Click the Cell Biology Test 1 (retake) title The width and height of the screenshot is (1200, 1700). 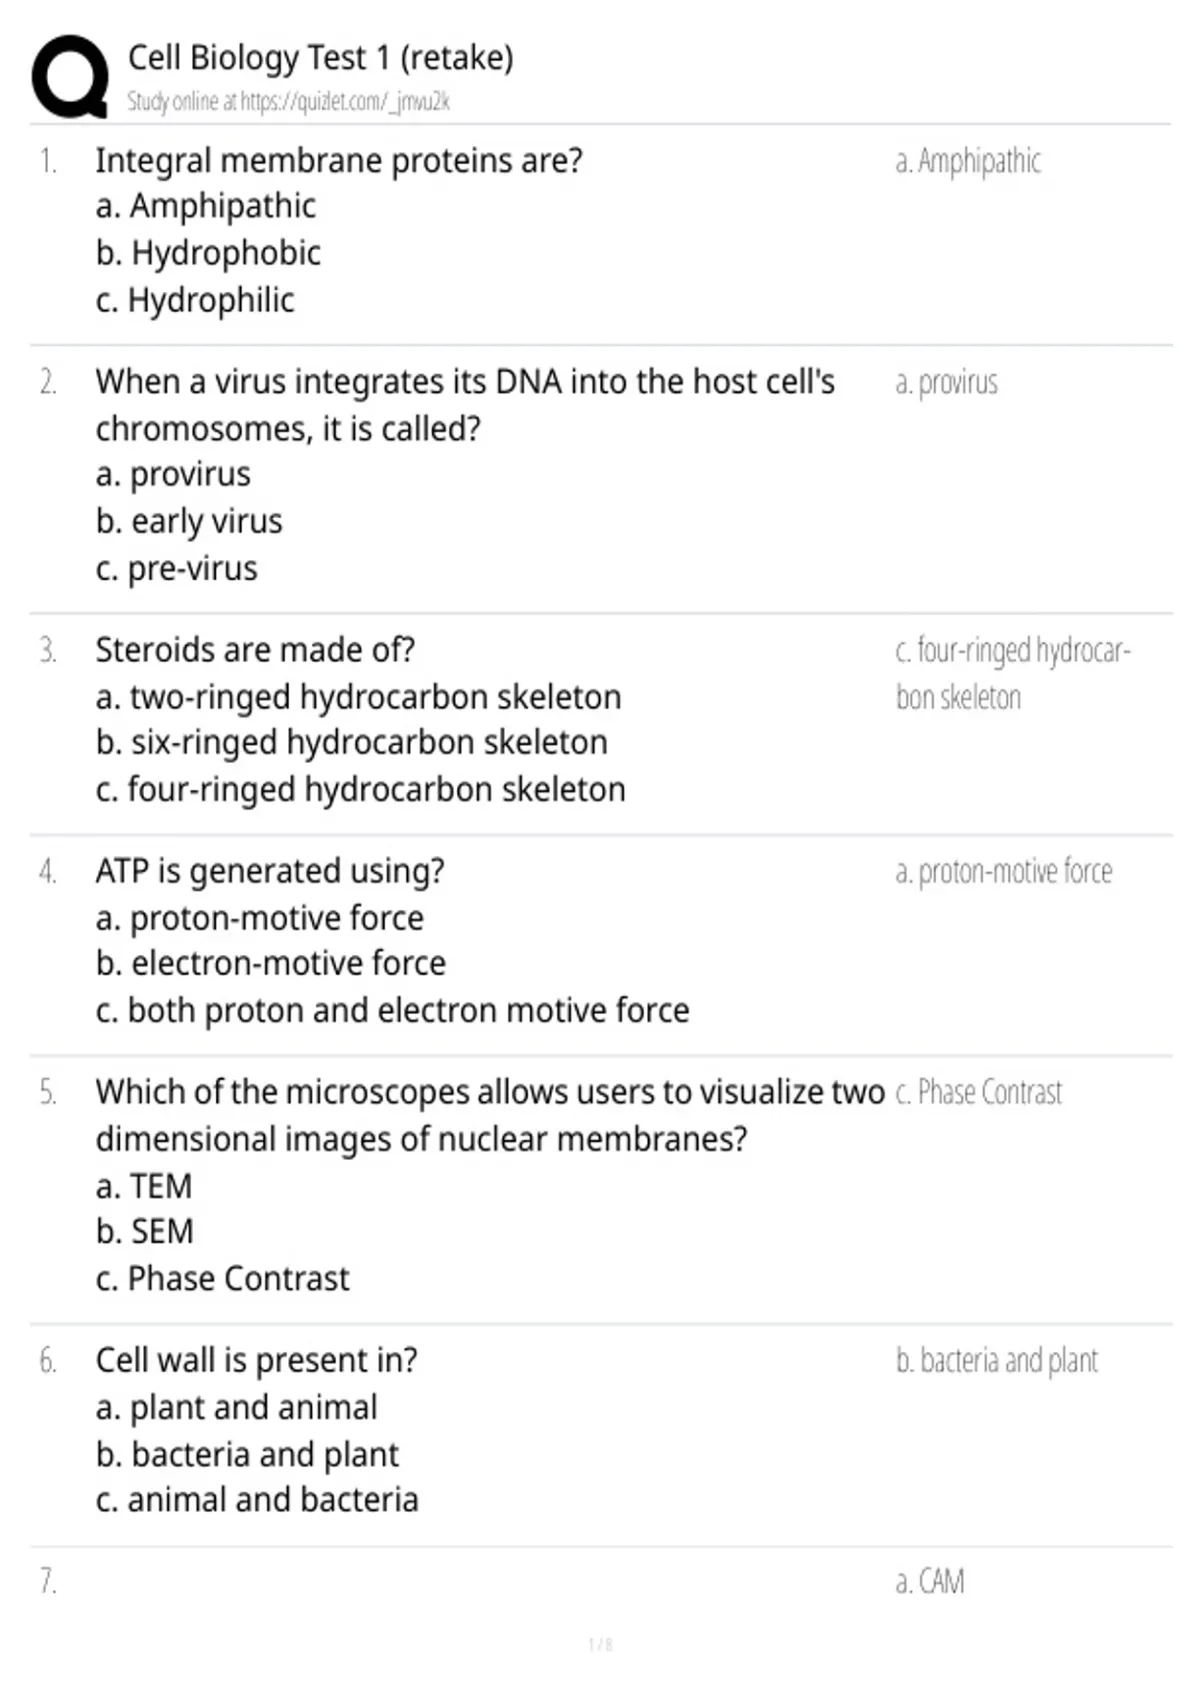coord(320,58)
